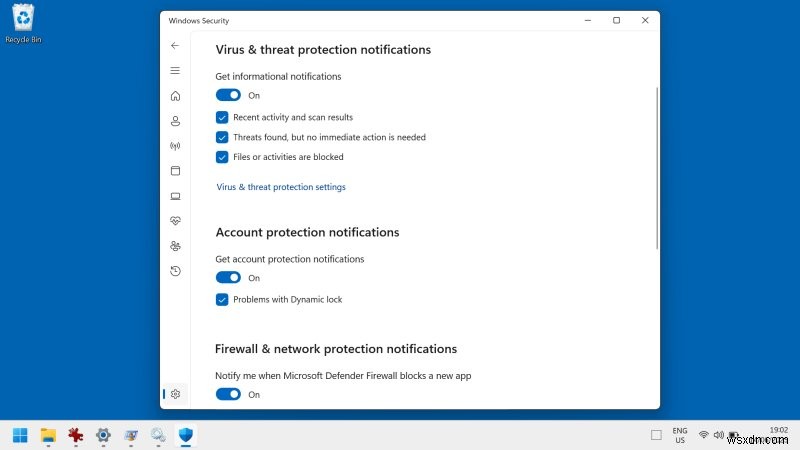Click Firewall & network protection notifications heading
The width and height of the screenshot is (800, 450).
pyautogui.click(x=336, y=349)
